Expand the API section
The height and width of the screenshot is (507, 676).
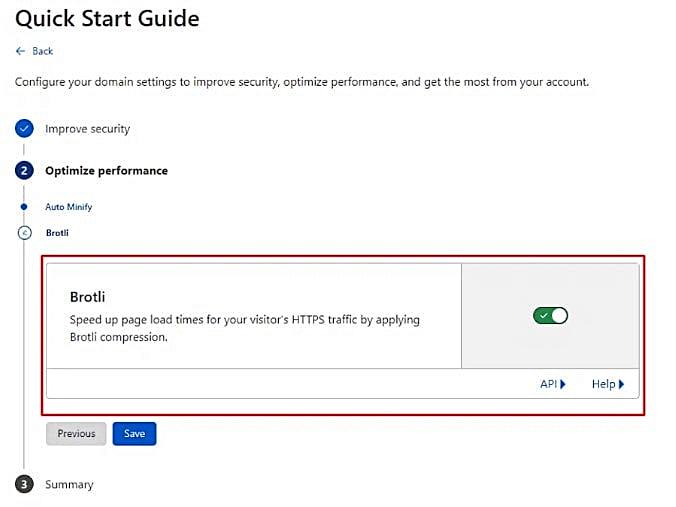coord(553,384)
